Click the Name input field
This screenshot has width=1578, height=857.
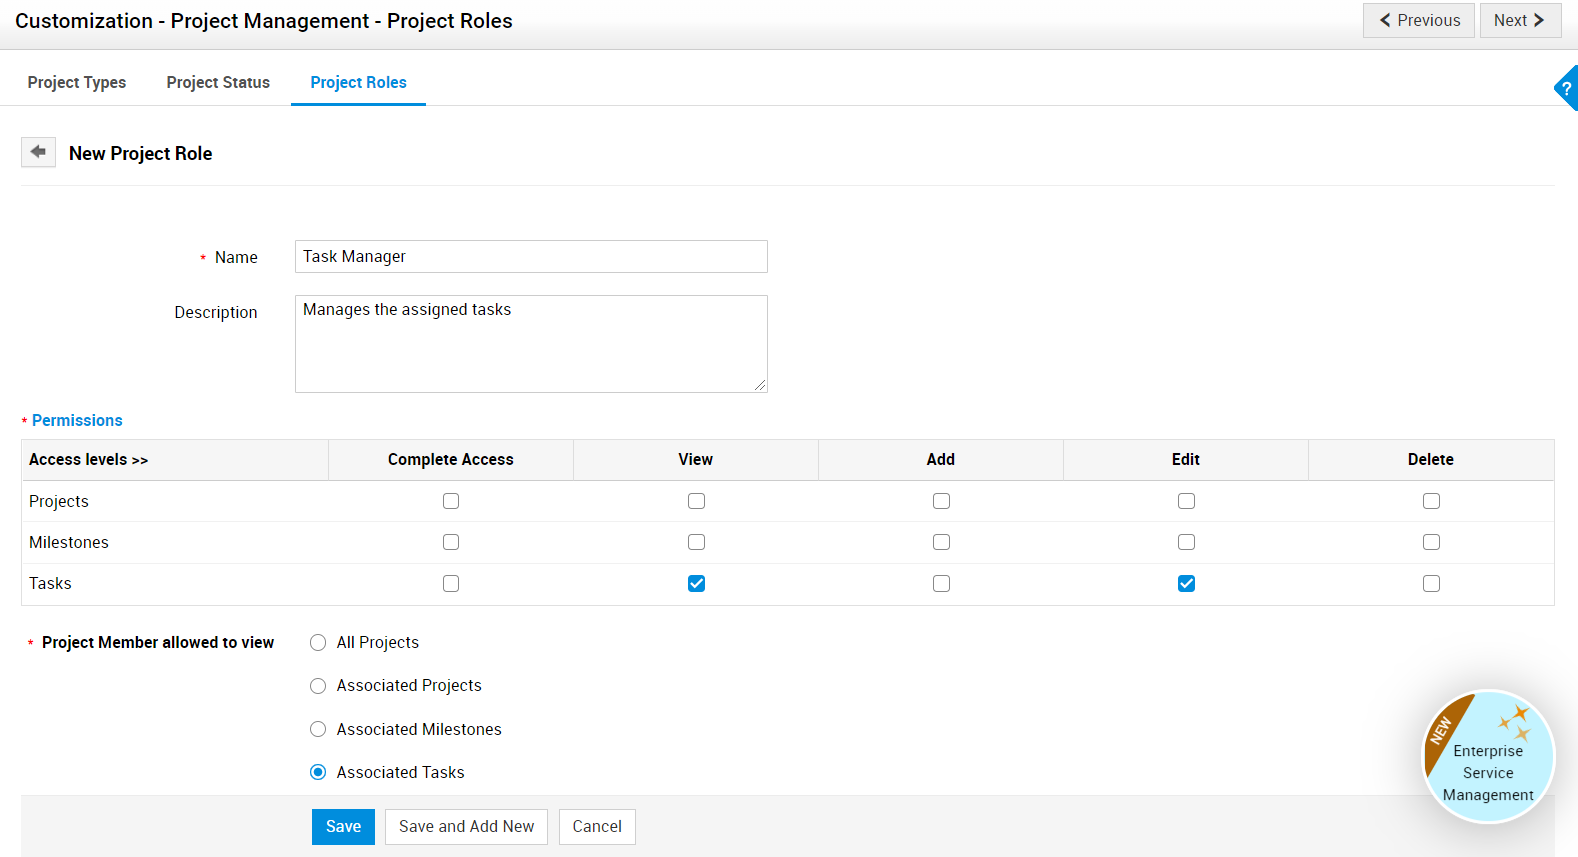coord(531,256)
